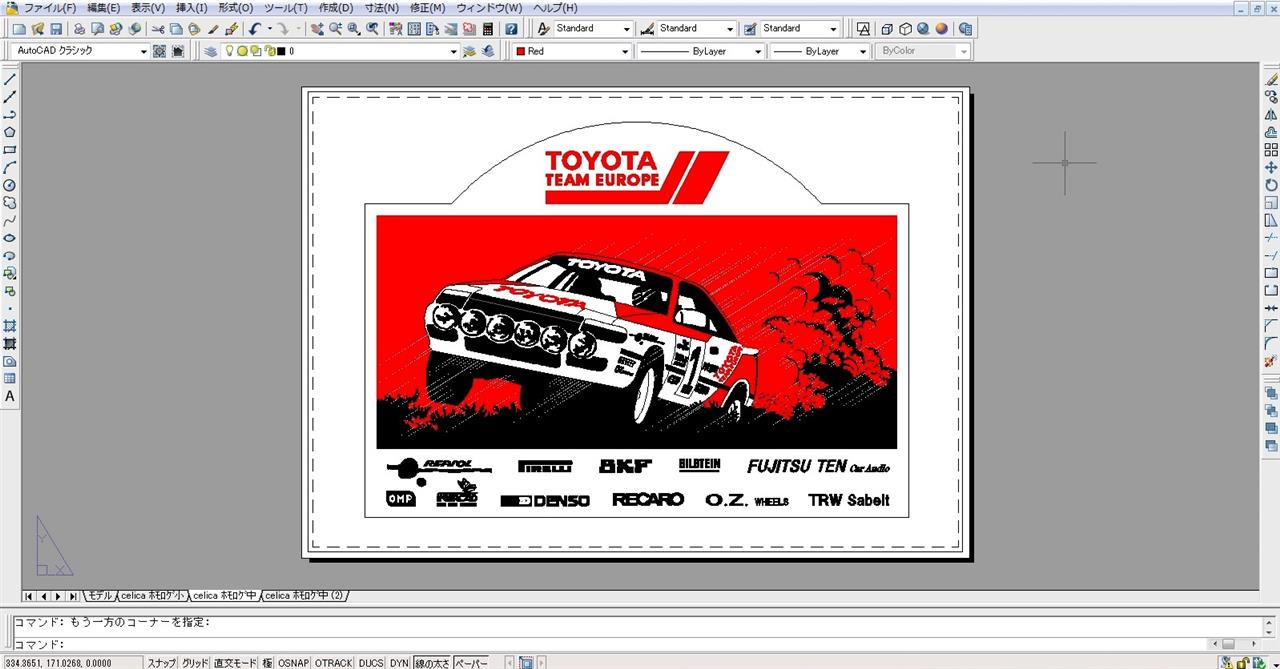Click layer 0 black color swatch
This screenshot has height=669, width=1280.
click(x=281, y=51)
